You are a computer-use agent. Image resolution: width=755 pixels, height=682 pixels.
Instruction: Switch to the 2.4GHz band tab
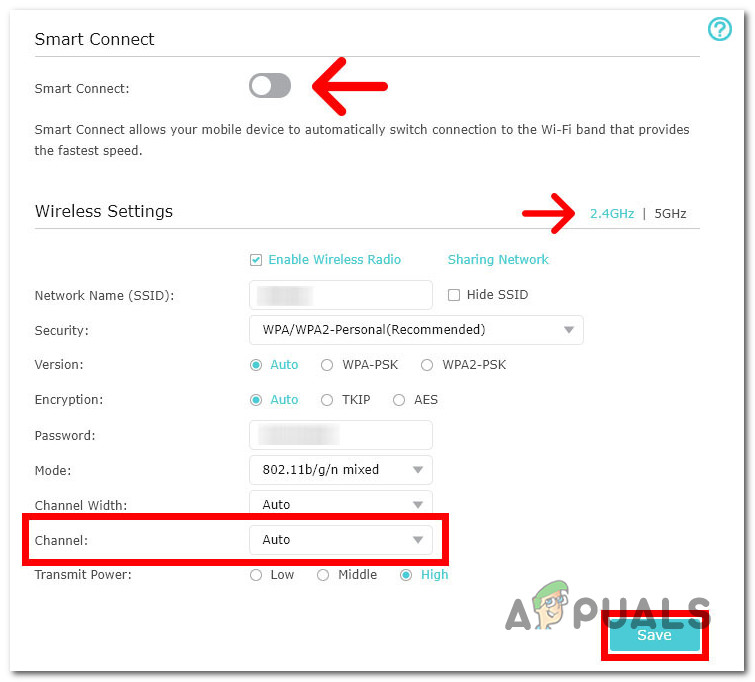(x=612, y=213)
